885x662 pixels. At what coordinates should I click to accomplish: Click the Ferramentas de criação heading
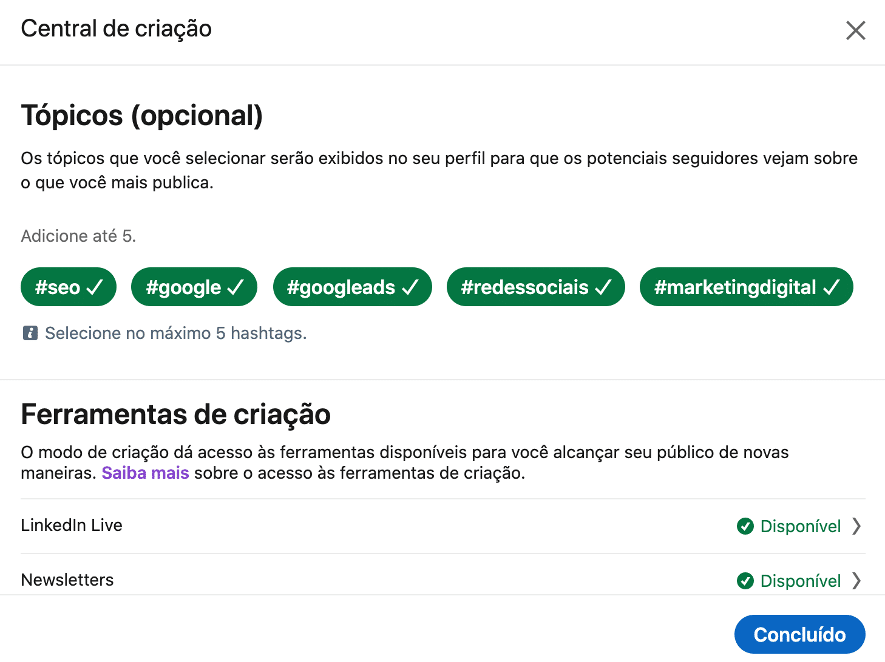(x=176, y=414)
